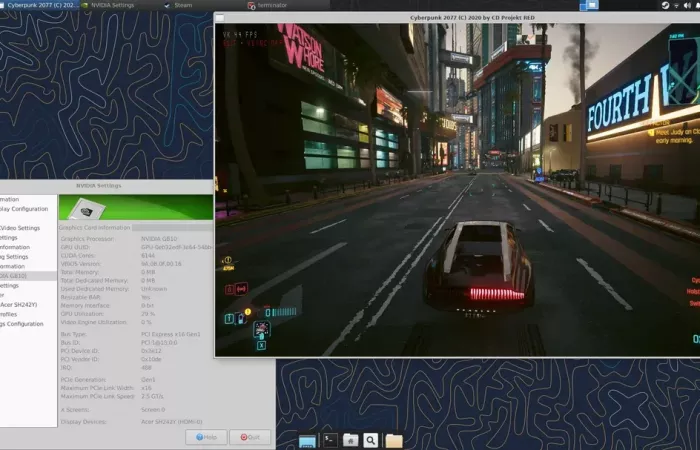Click the "6144" CUDA Cores value
The image size is (700, 450).
[x=148, y=256]
